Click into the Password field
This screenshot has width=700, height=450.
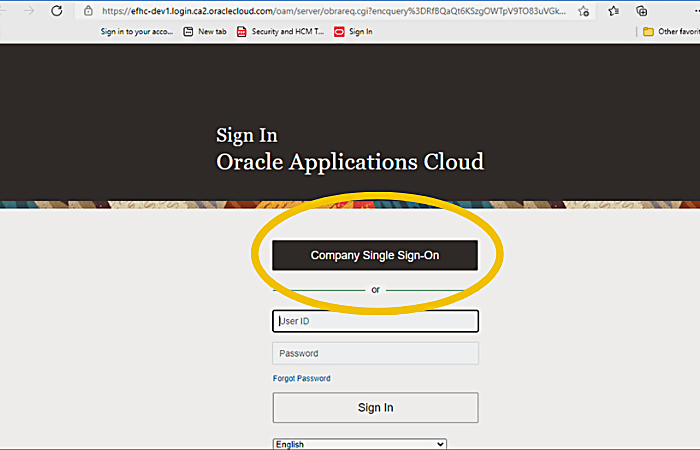(375, 353)
